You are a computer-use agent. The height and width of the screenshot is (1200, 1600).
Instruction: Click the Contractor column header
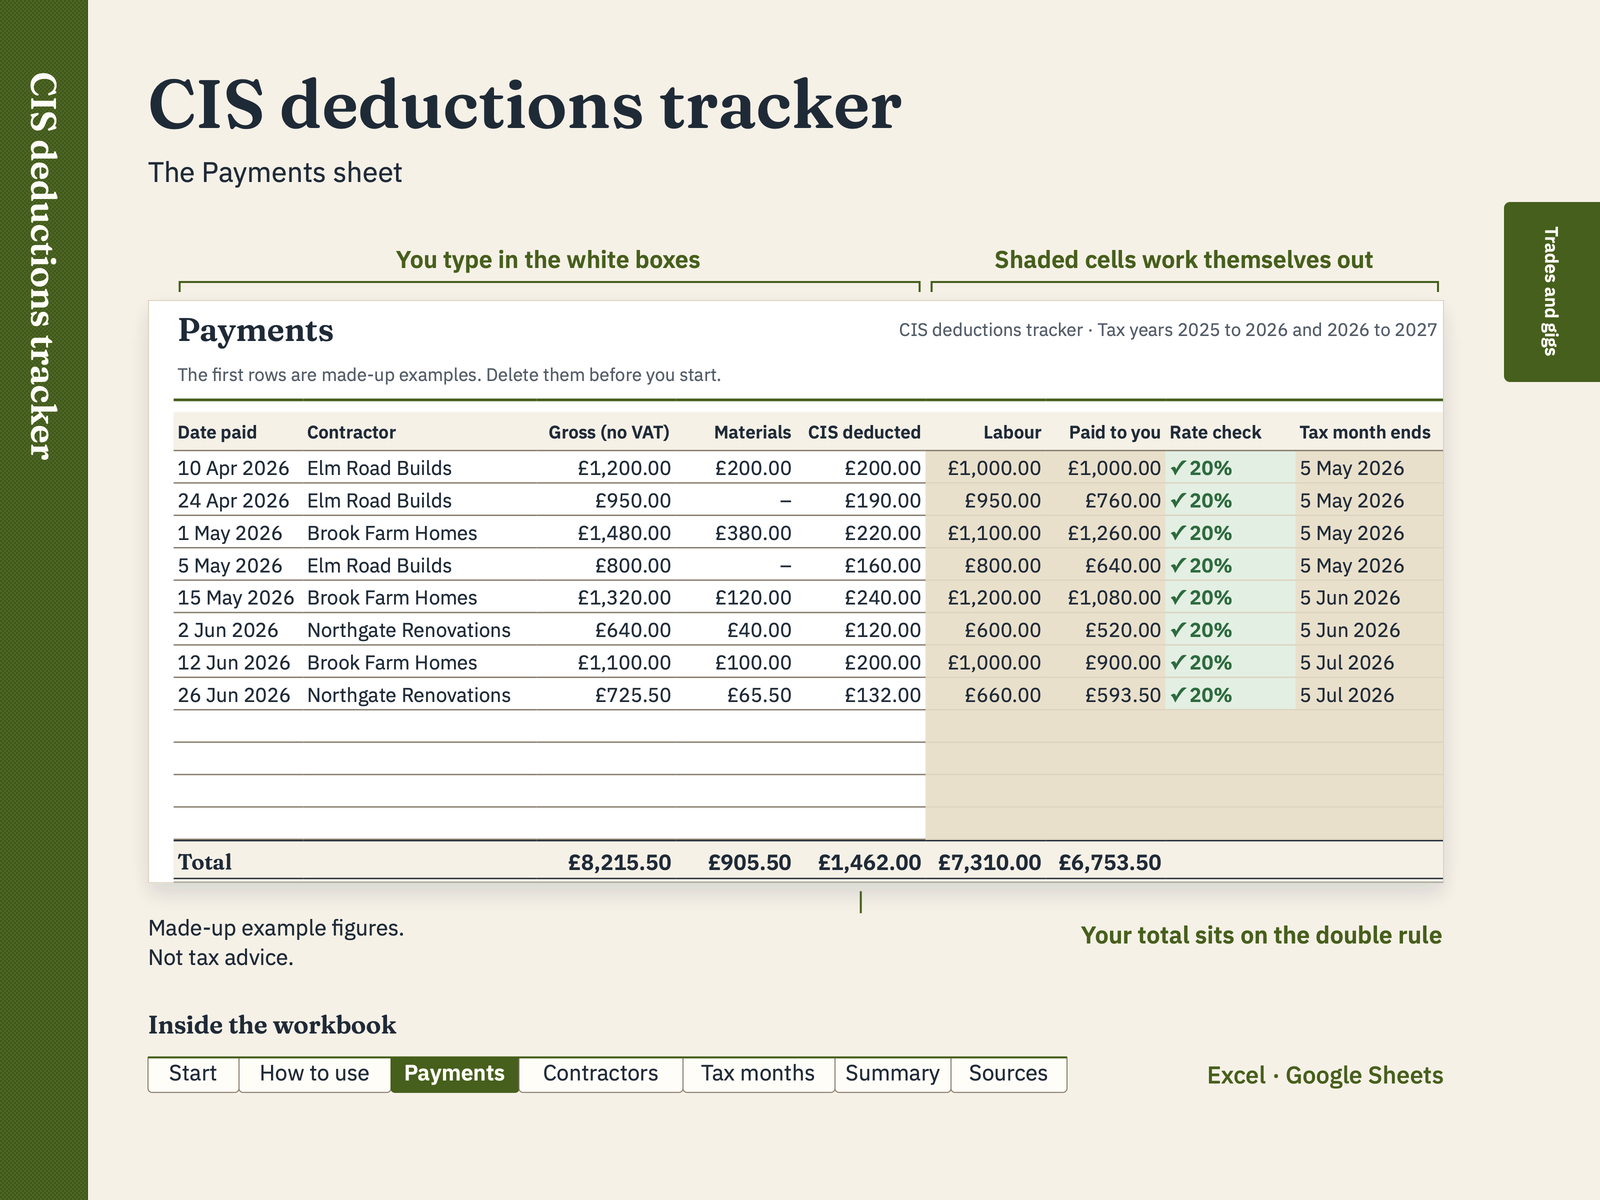tap(351, 433)
